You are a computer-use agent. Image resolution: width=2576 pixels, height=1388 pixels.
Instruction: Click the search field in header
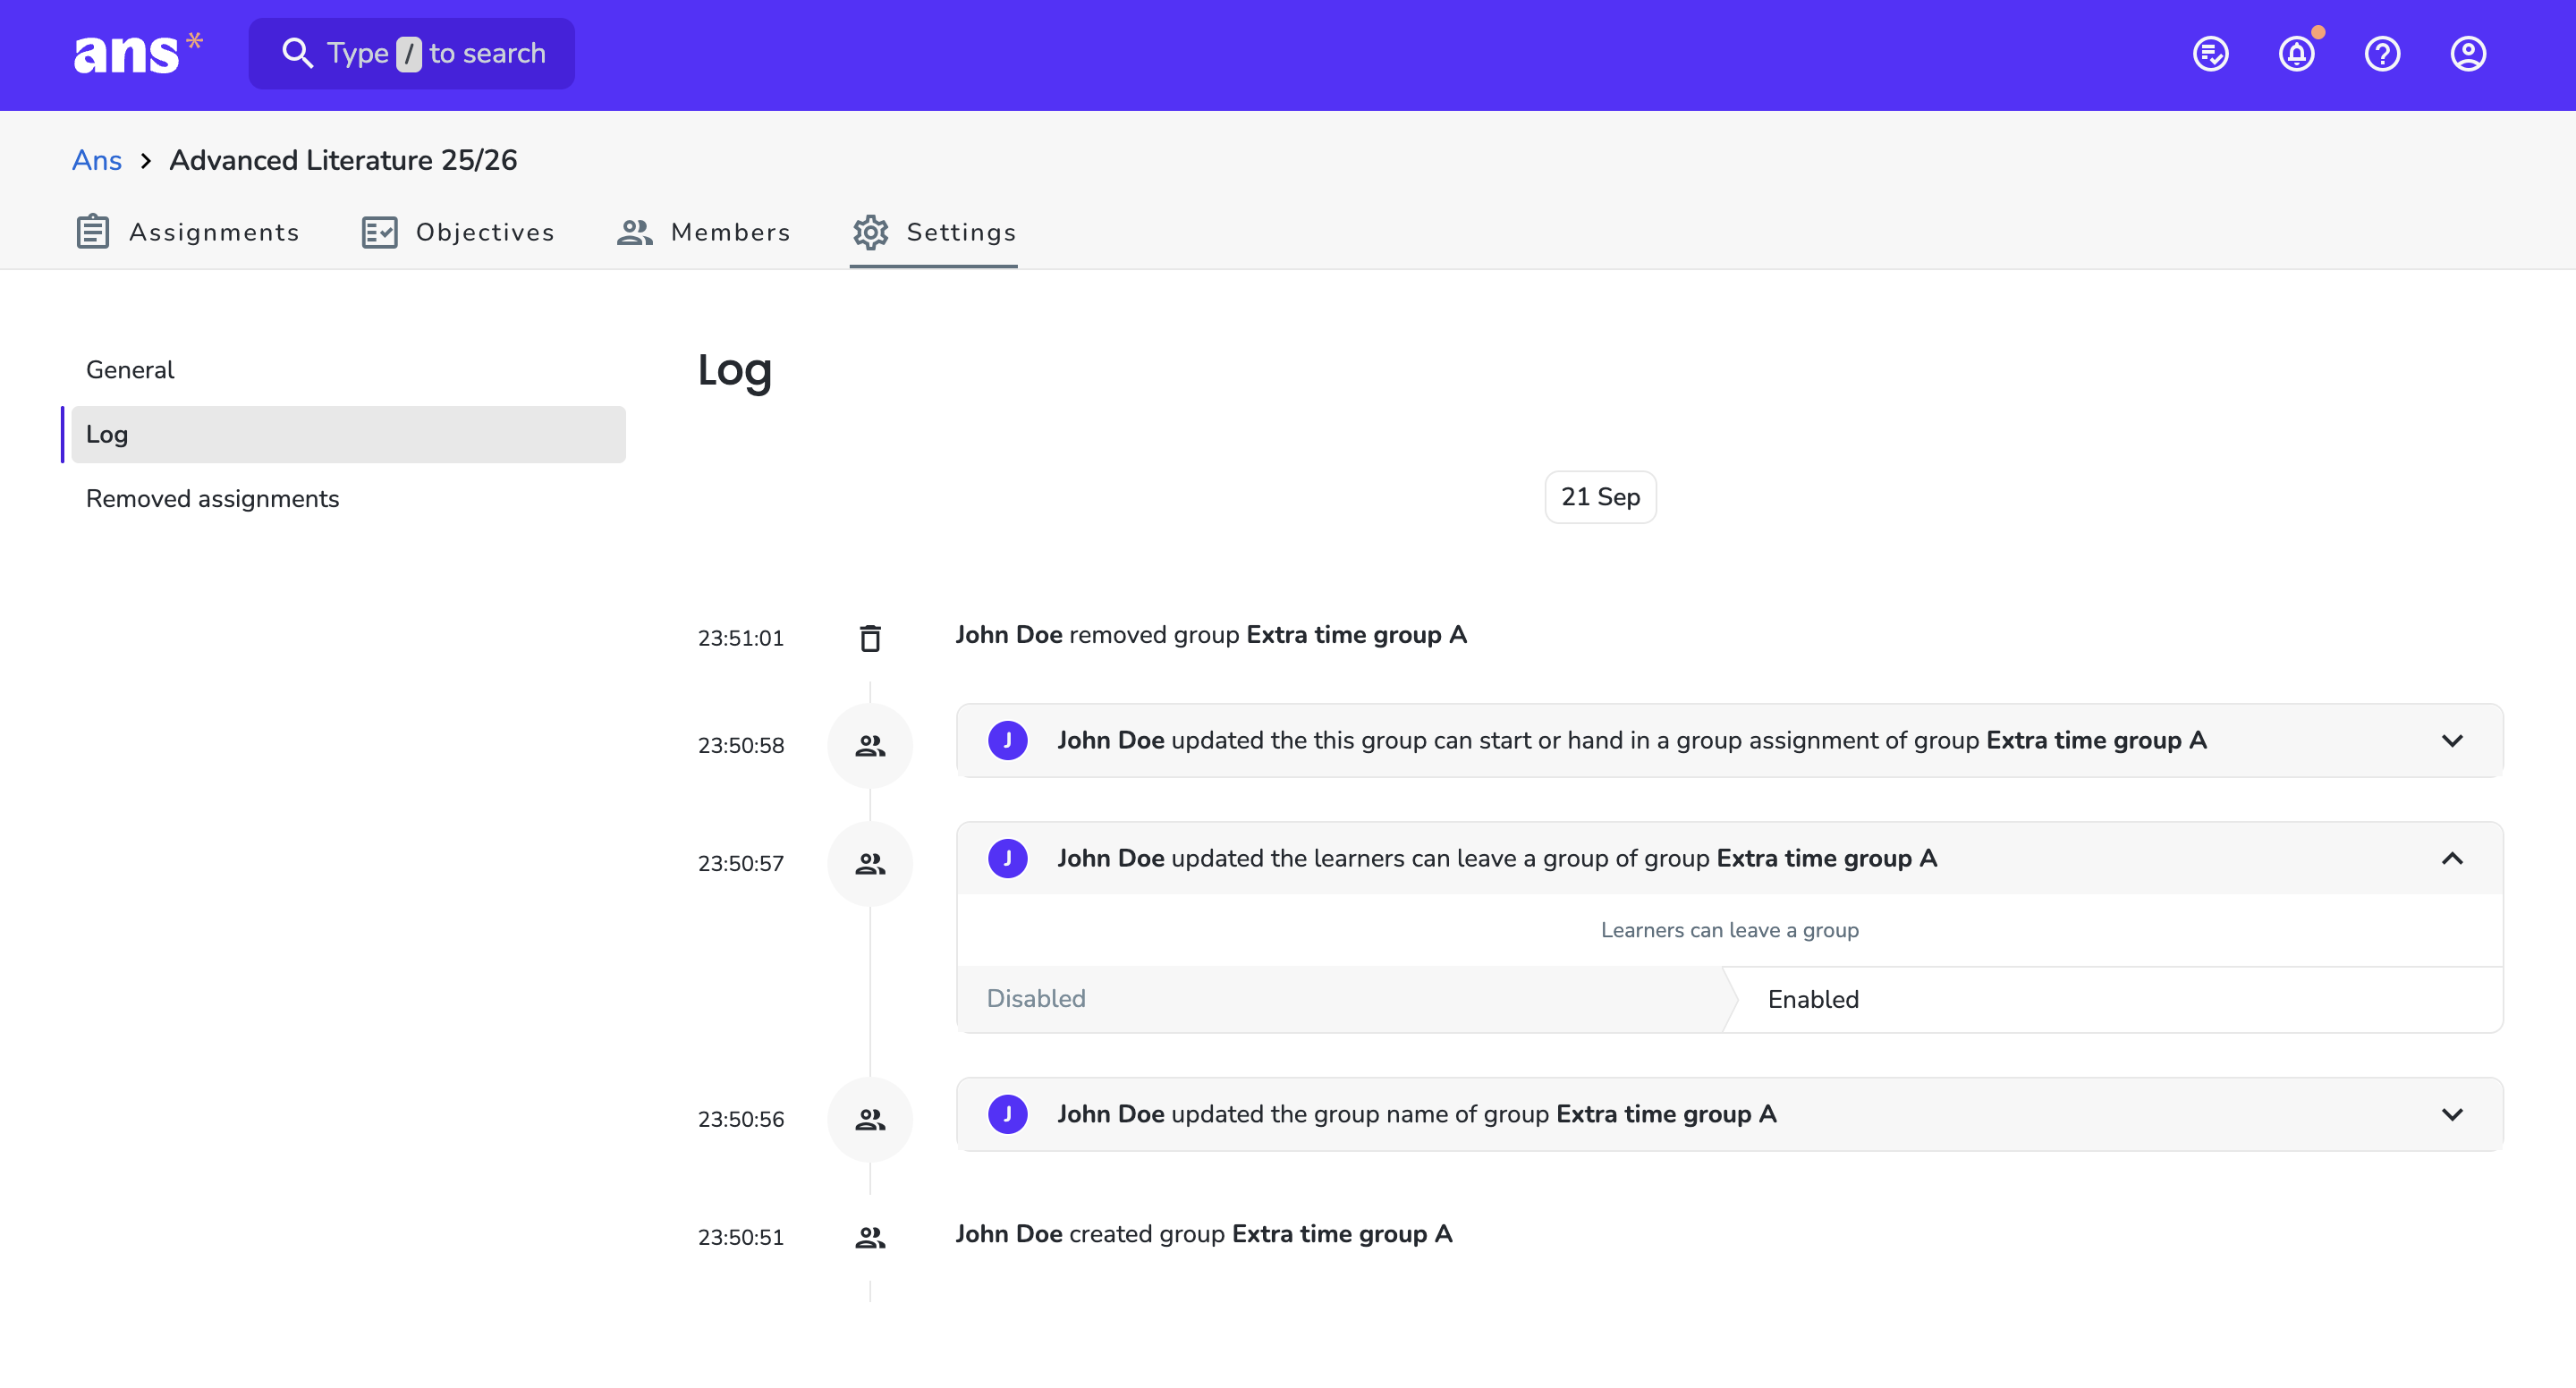point(412,54)
